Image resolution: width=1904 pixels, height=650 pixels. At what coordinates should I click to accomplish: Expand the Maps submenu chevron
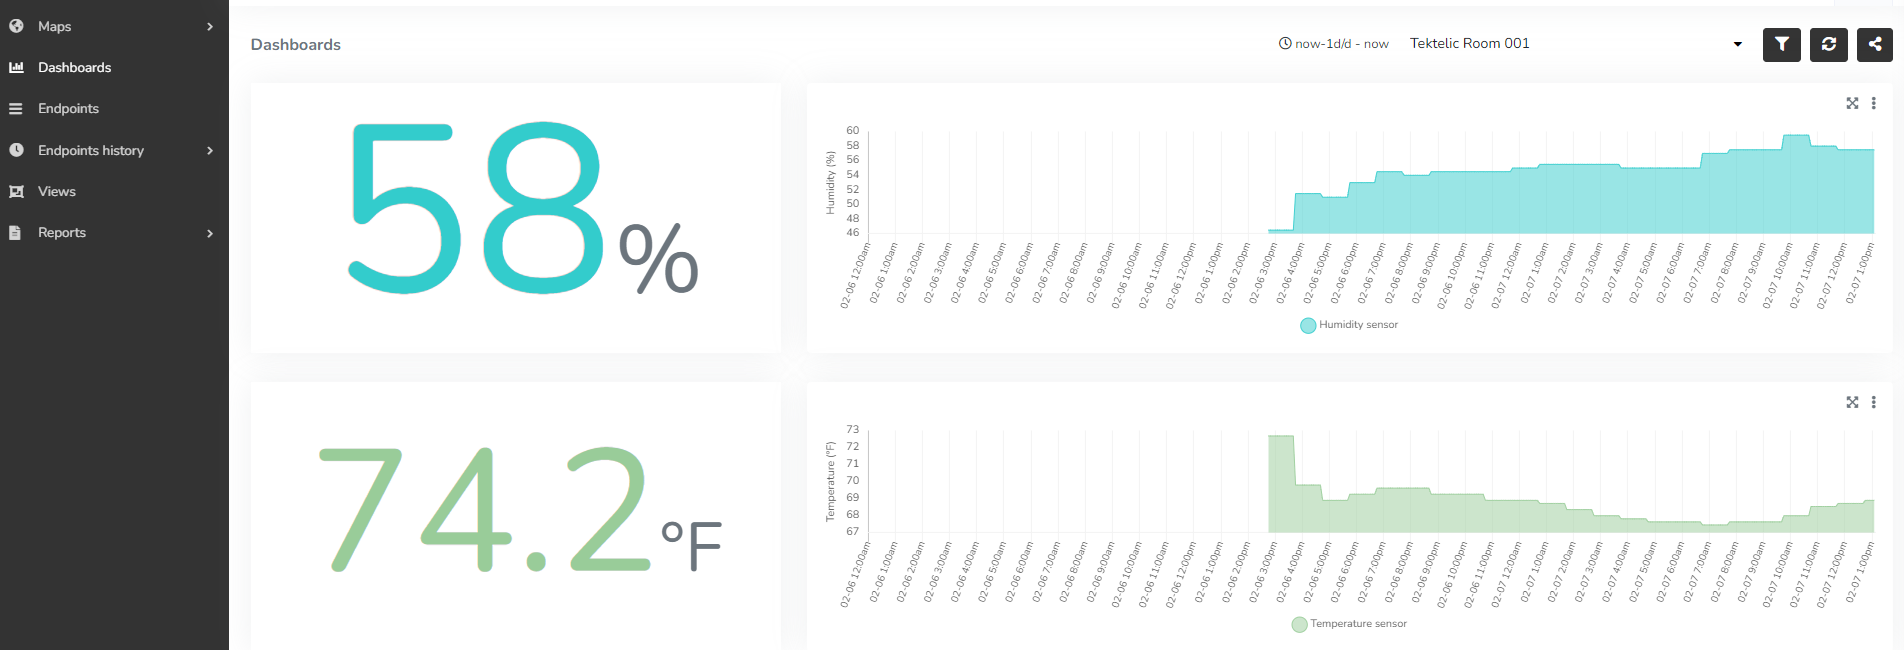[210, 27]
